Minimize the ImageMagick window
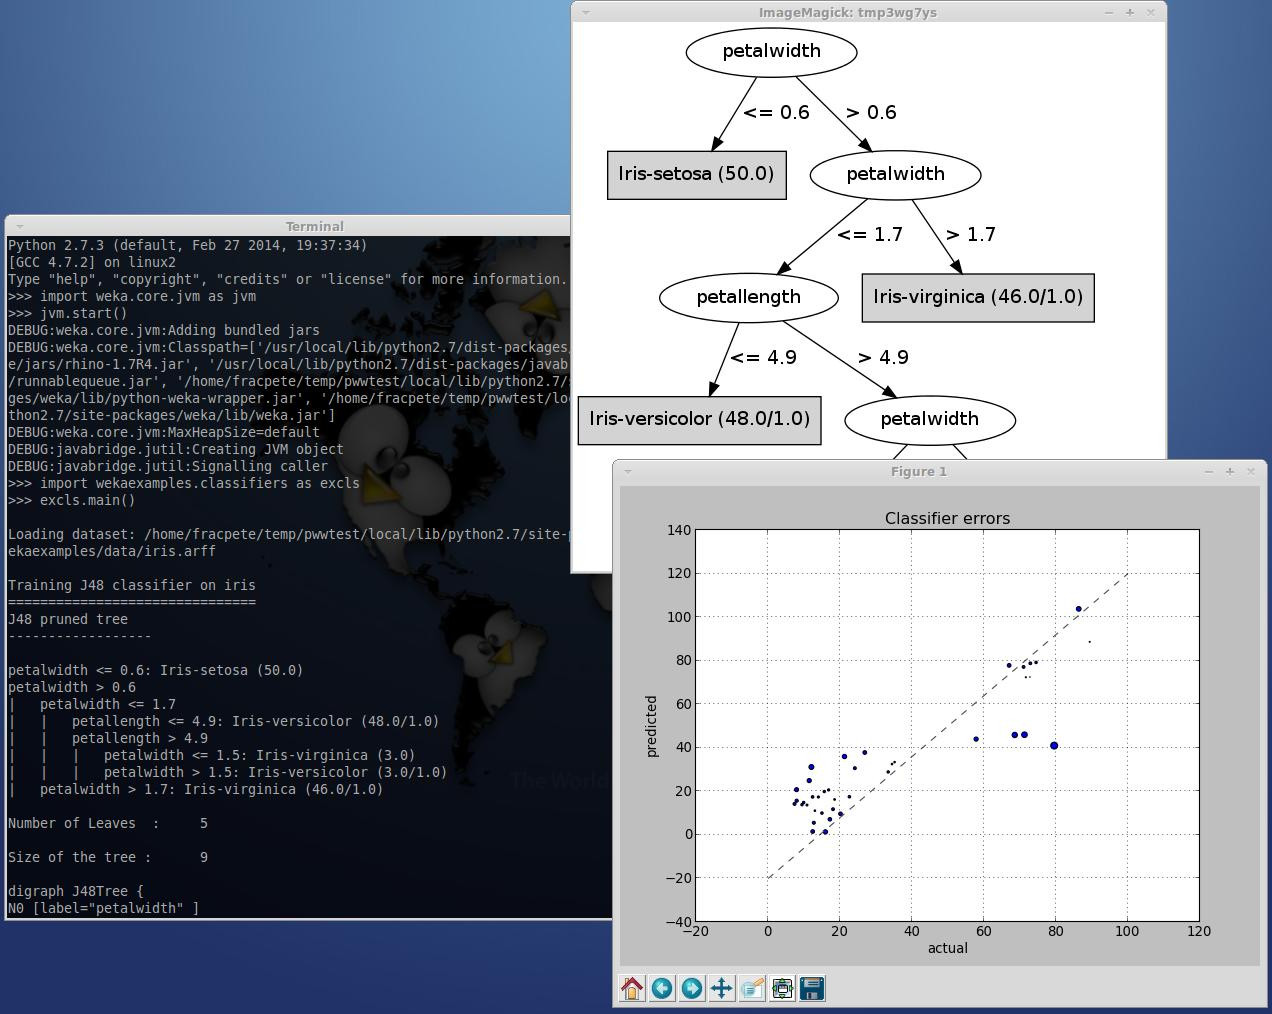Viewport: 1272px width, 1014px height. tap(1109, 13)
